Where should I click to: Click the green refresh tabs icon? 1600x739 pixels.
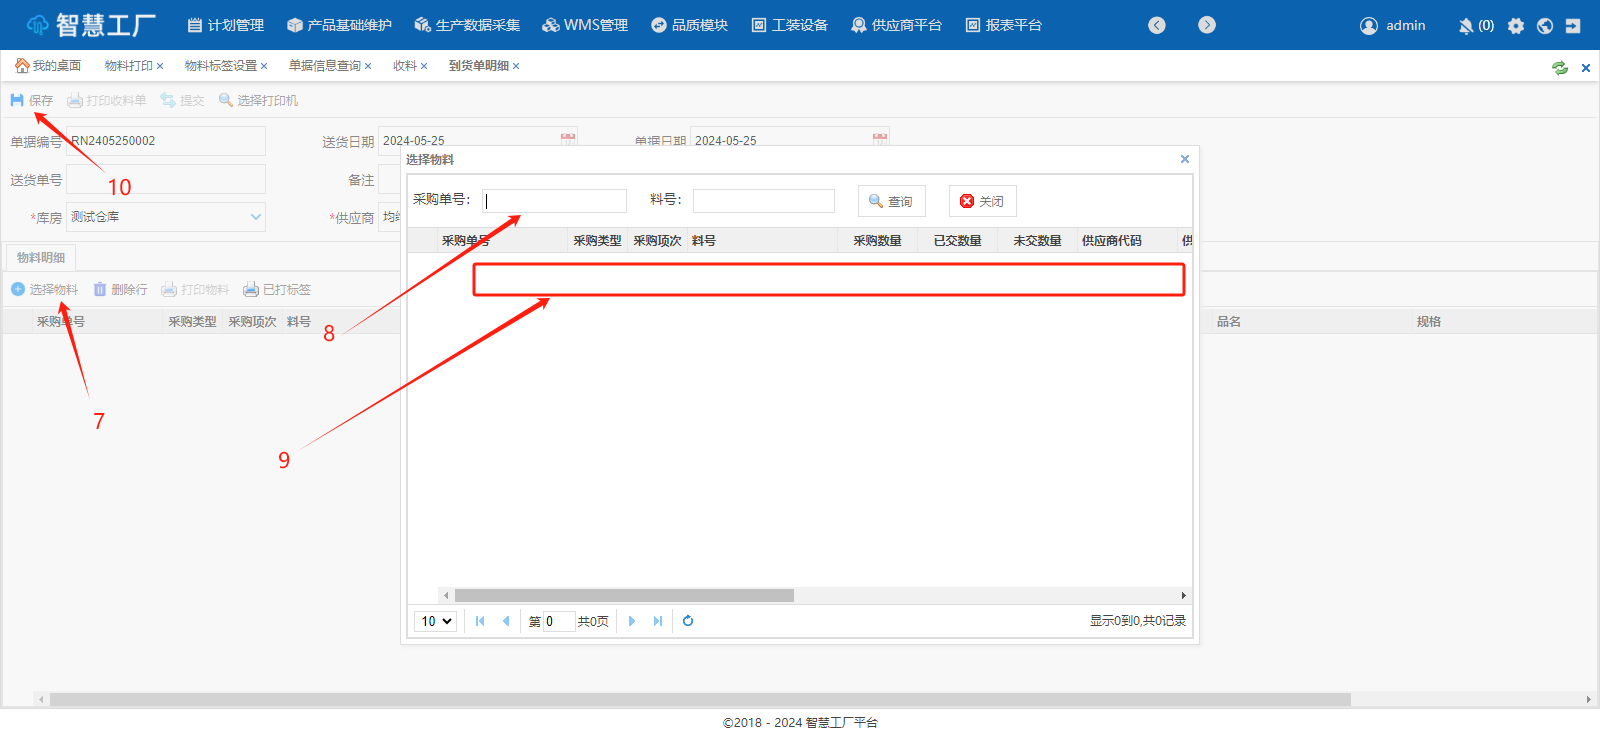(x=1559, y=68)
